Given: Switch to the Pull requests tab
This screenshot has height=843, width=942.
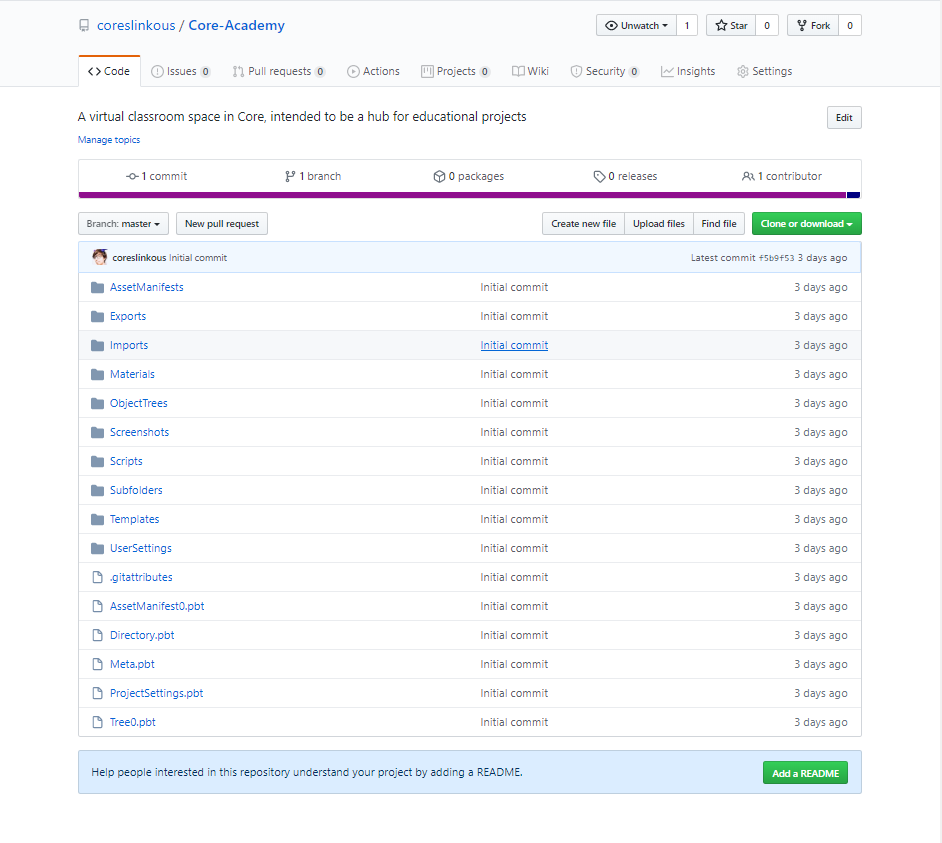Looking at the screenshot, I should [x=279, y=71].
